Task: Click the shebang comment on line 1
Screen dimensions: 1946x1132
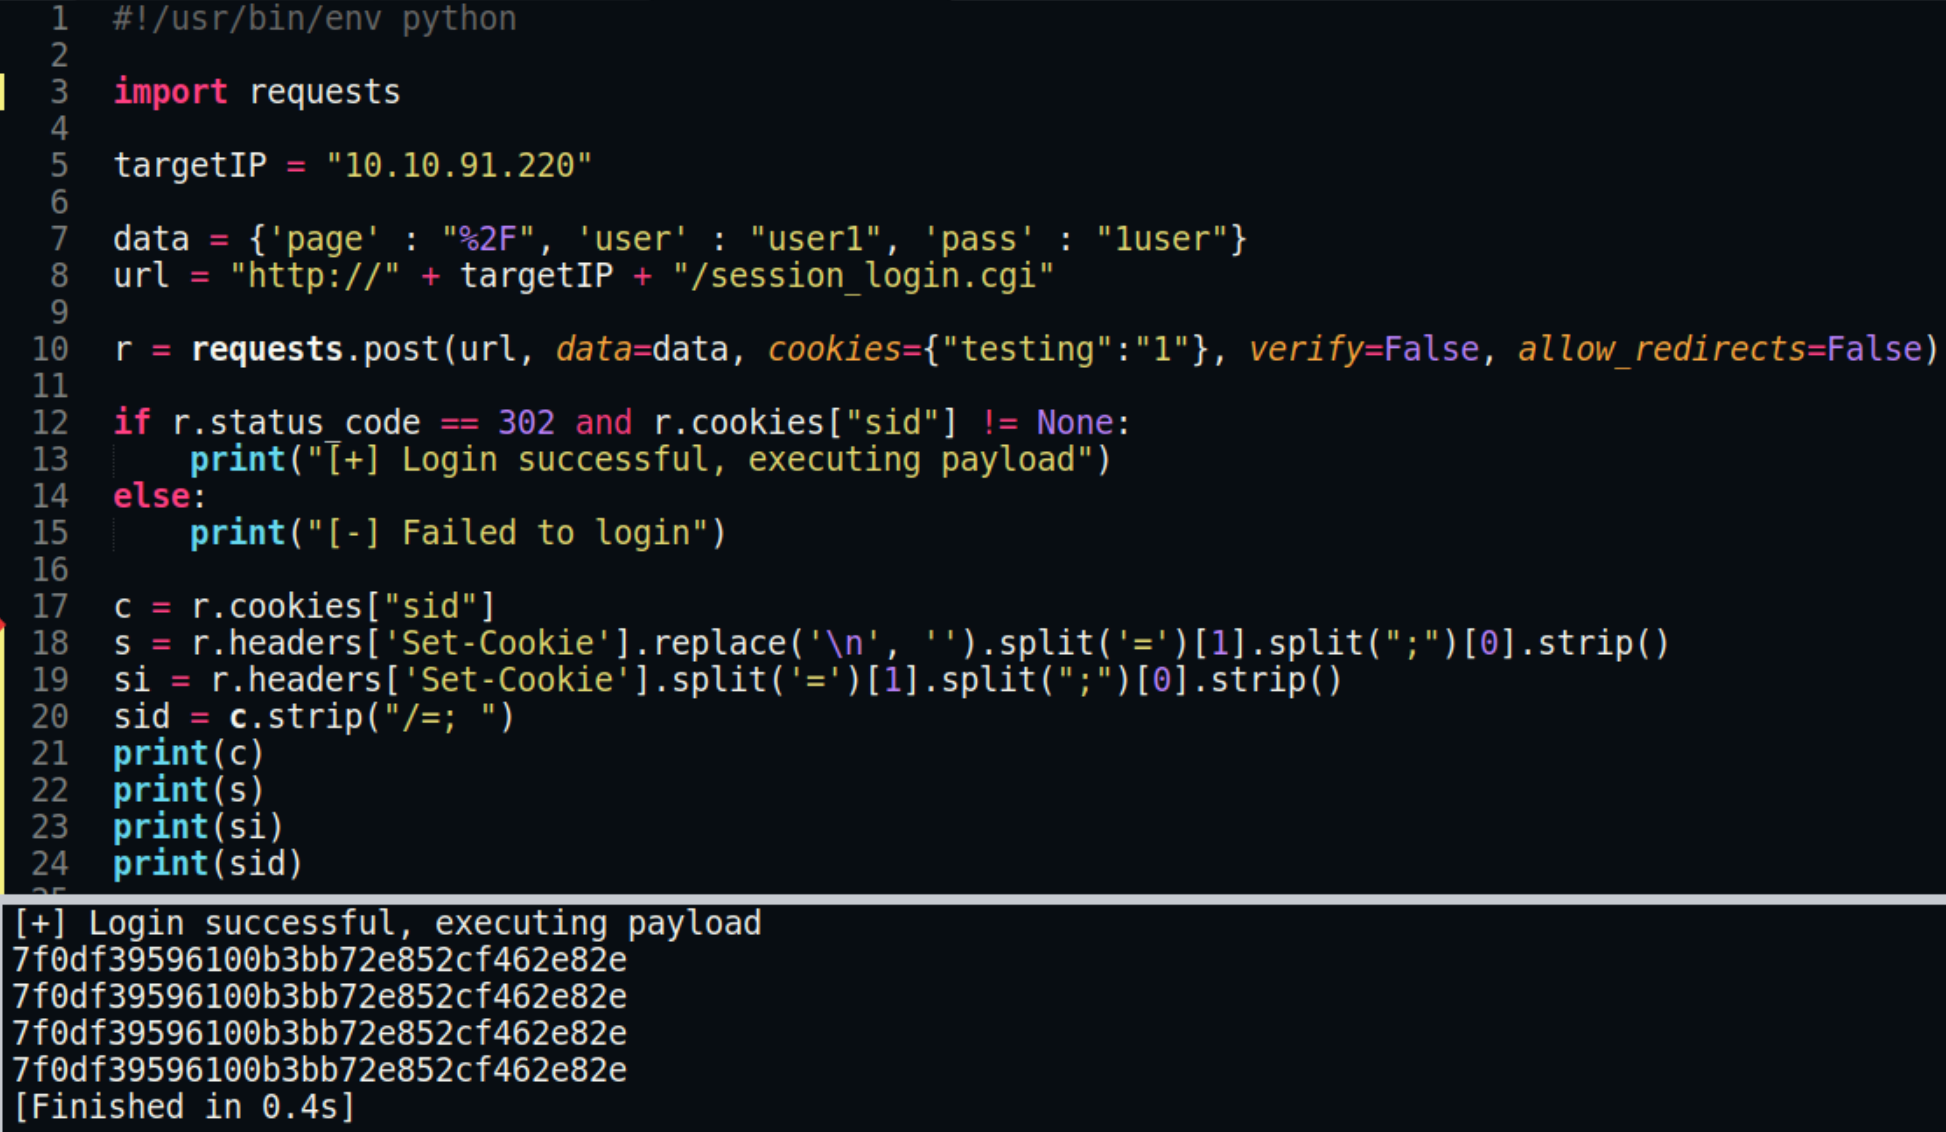Action: 314,19
